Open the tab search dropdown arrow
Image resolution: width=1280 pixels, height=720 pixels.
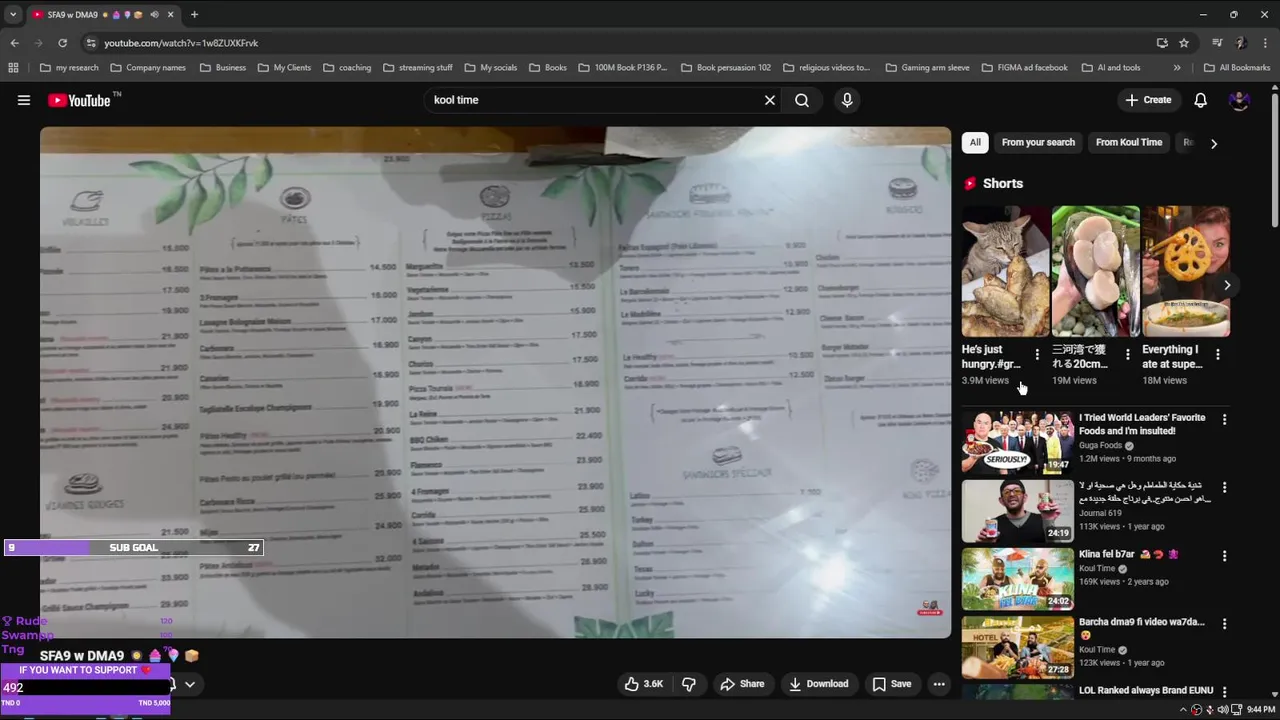[x=13, y=15]
